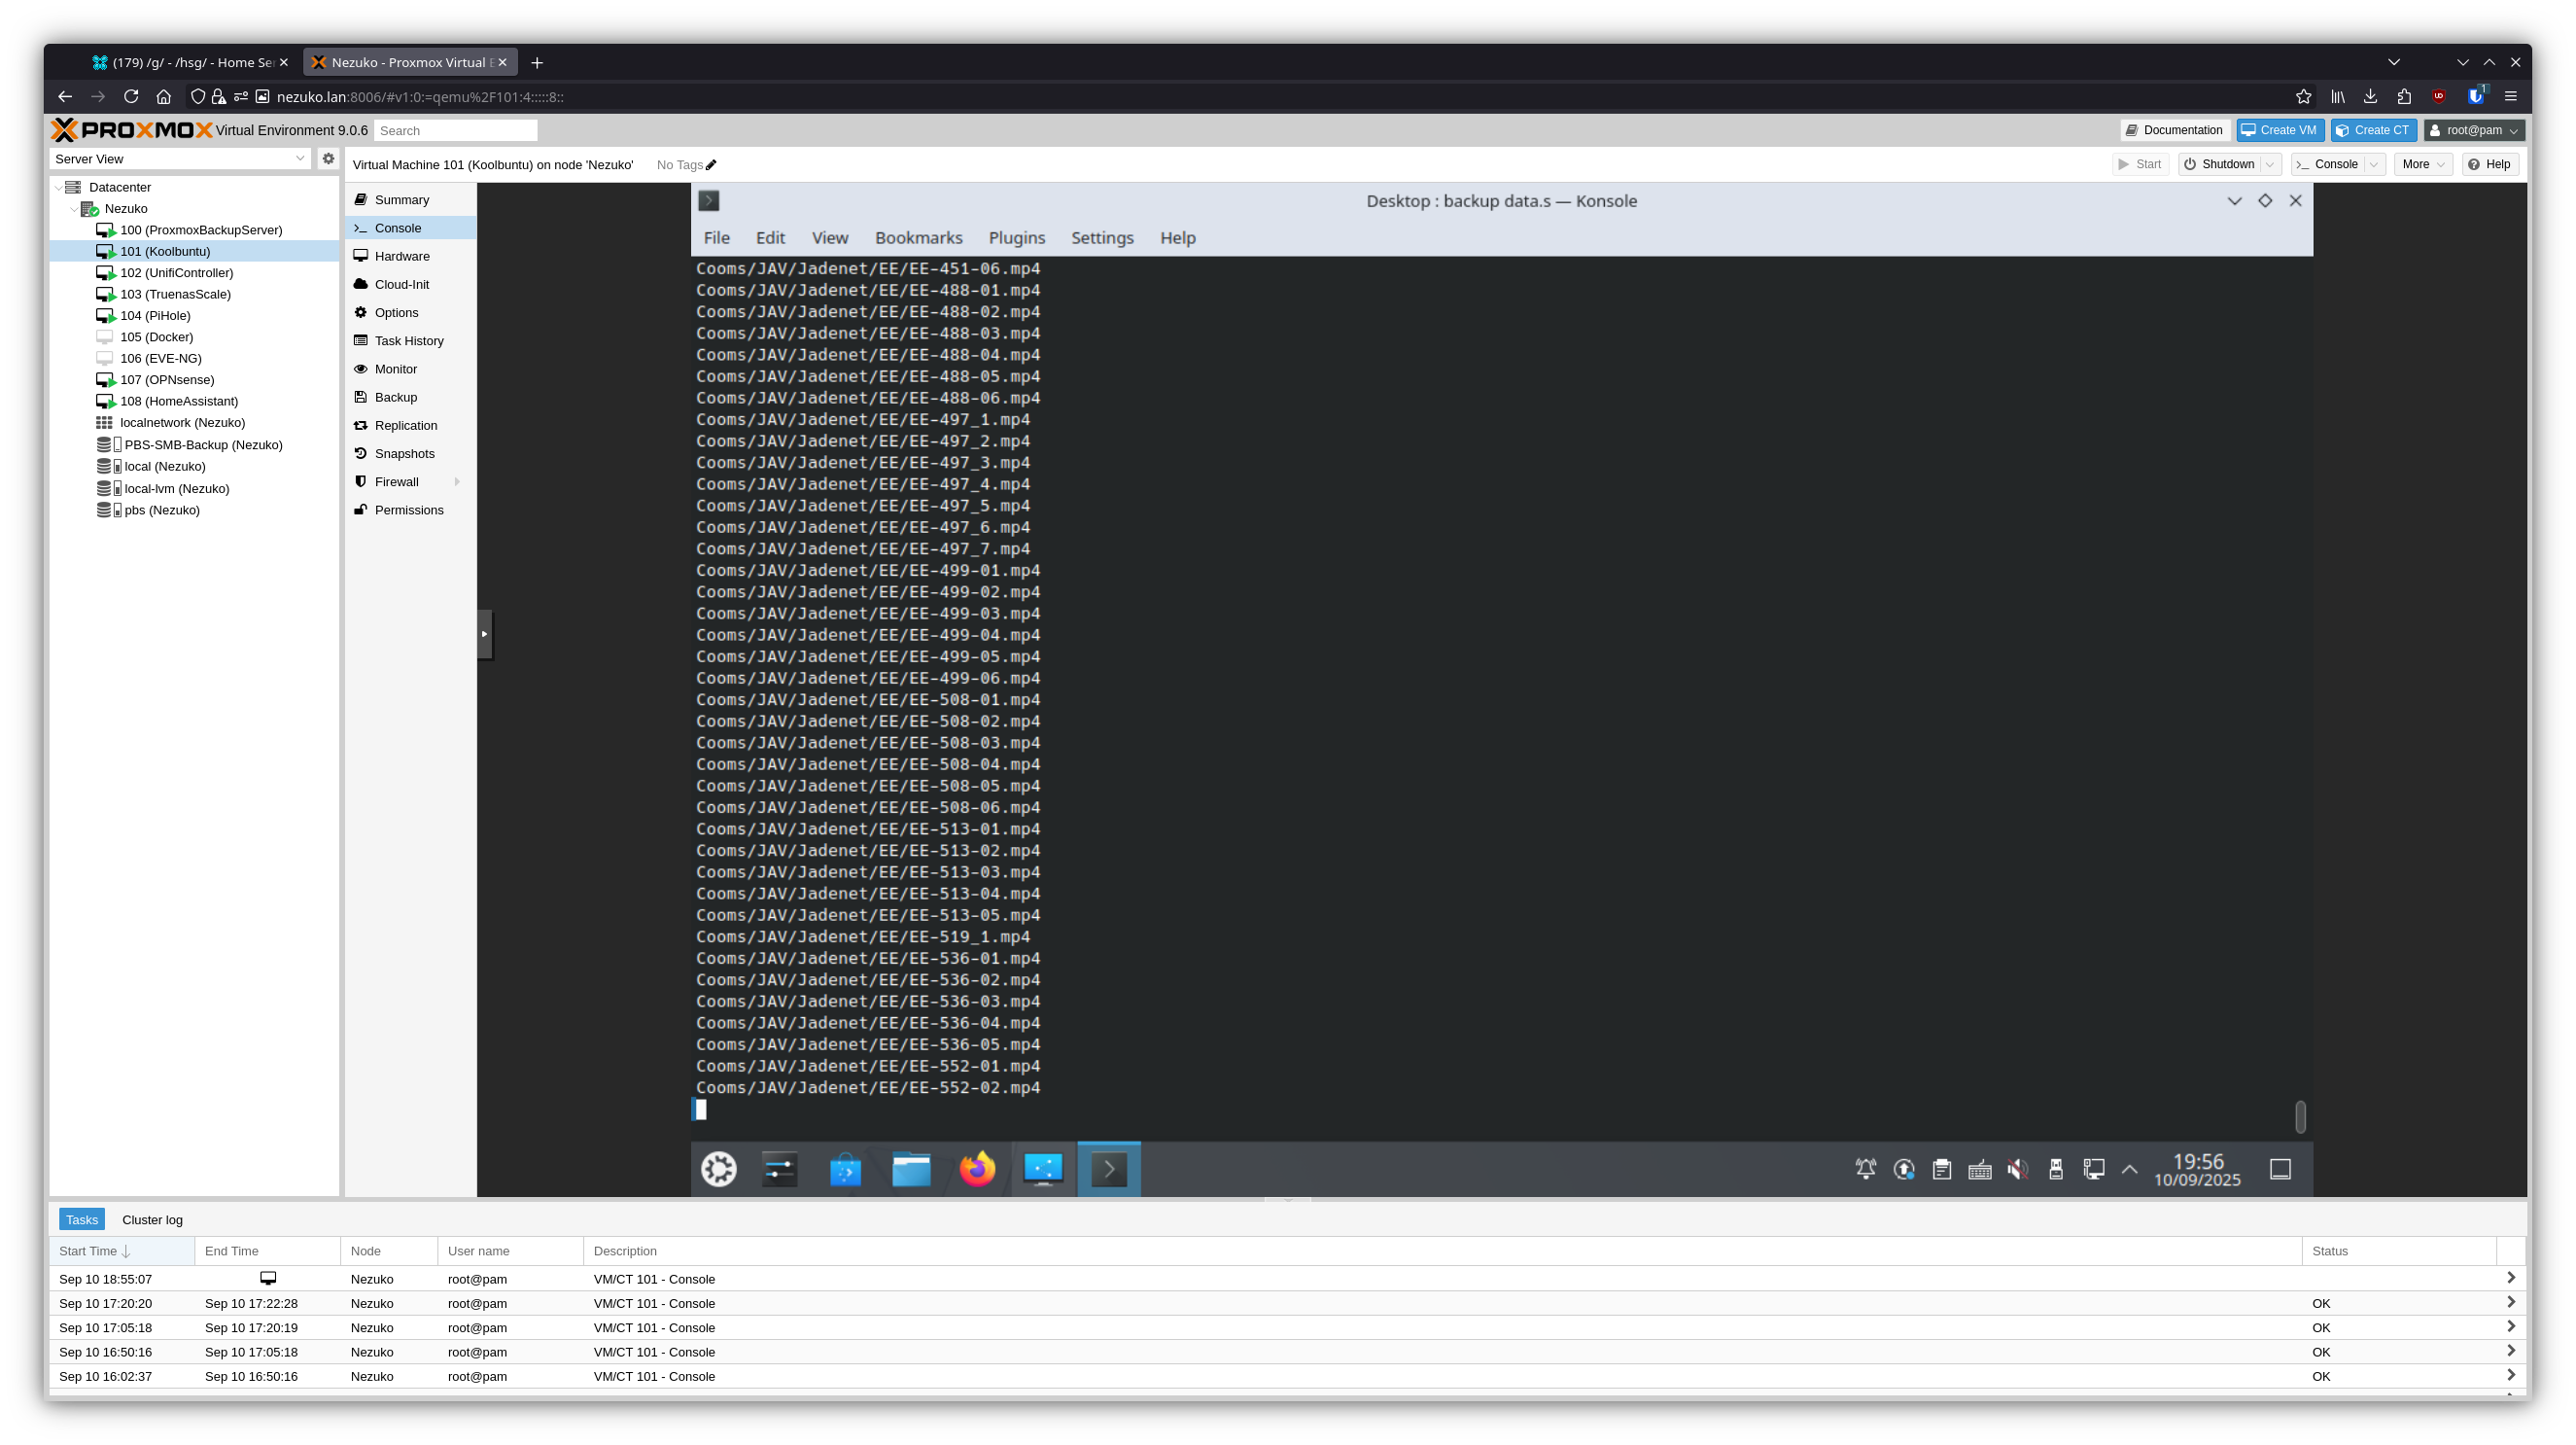Open Snapshots section for VM
2576x1445 pixels.
click(x=404, y=453)
